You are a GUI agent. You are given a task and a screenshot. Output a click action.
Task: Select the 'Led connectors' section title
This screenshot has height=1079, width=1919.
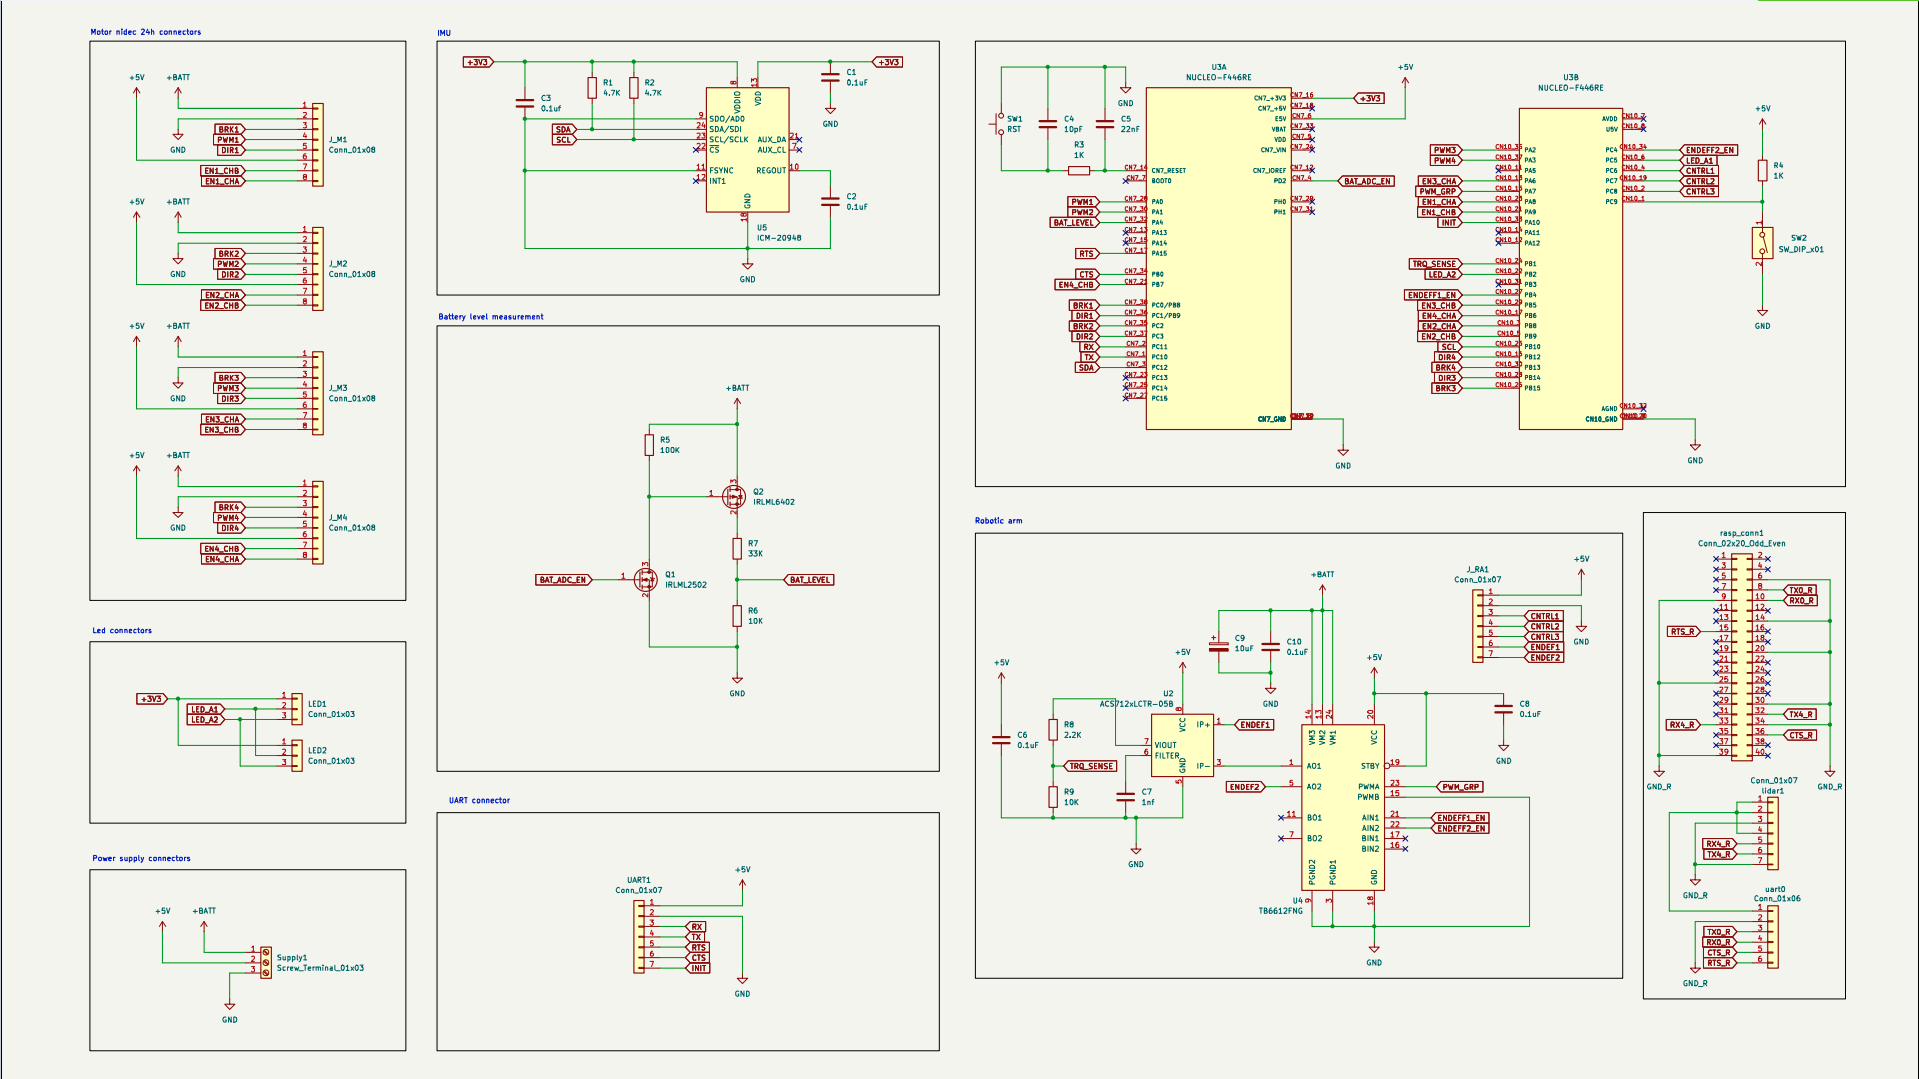pyautogui.click(x=122, y=631)
